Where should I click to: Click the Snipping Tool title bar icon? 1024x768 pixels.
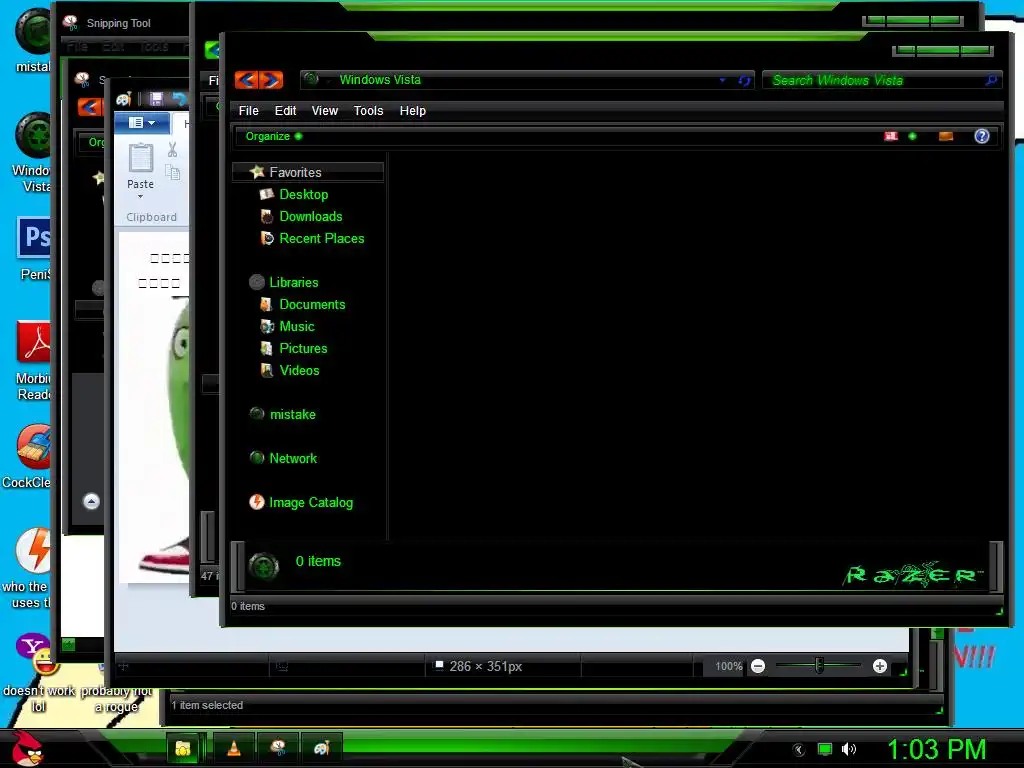(71, 23)
